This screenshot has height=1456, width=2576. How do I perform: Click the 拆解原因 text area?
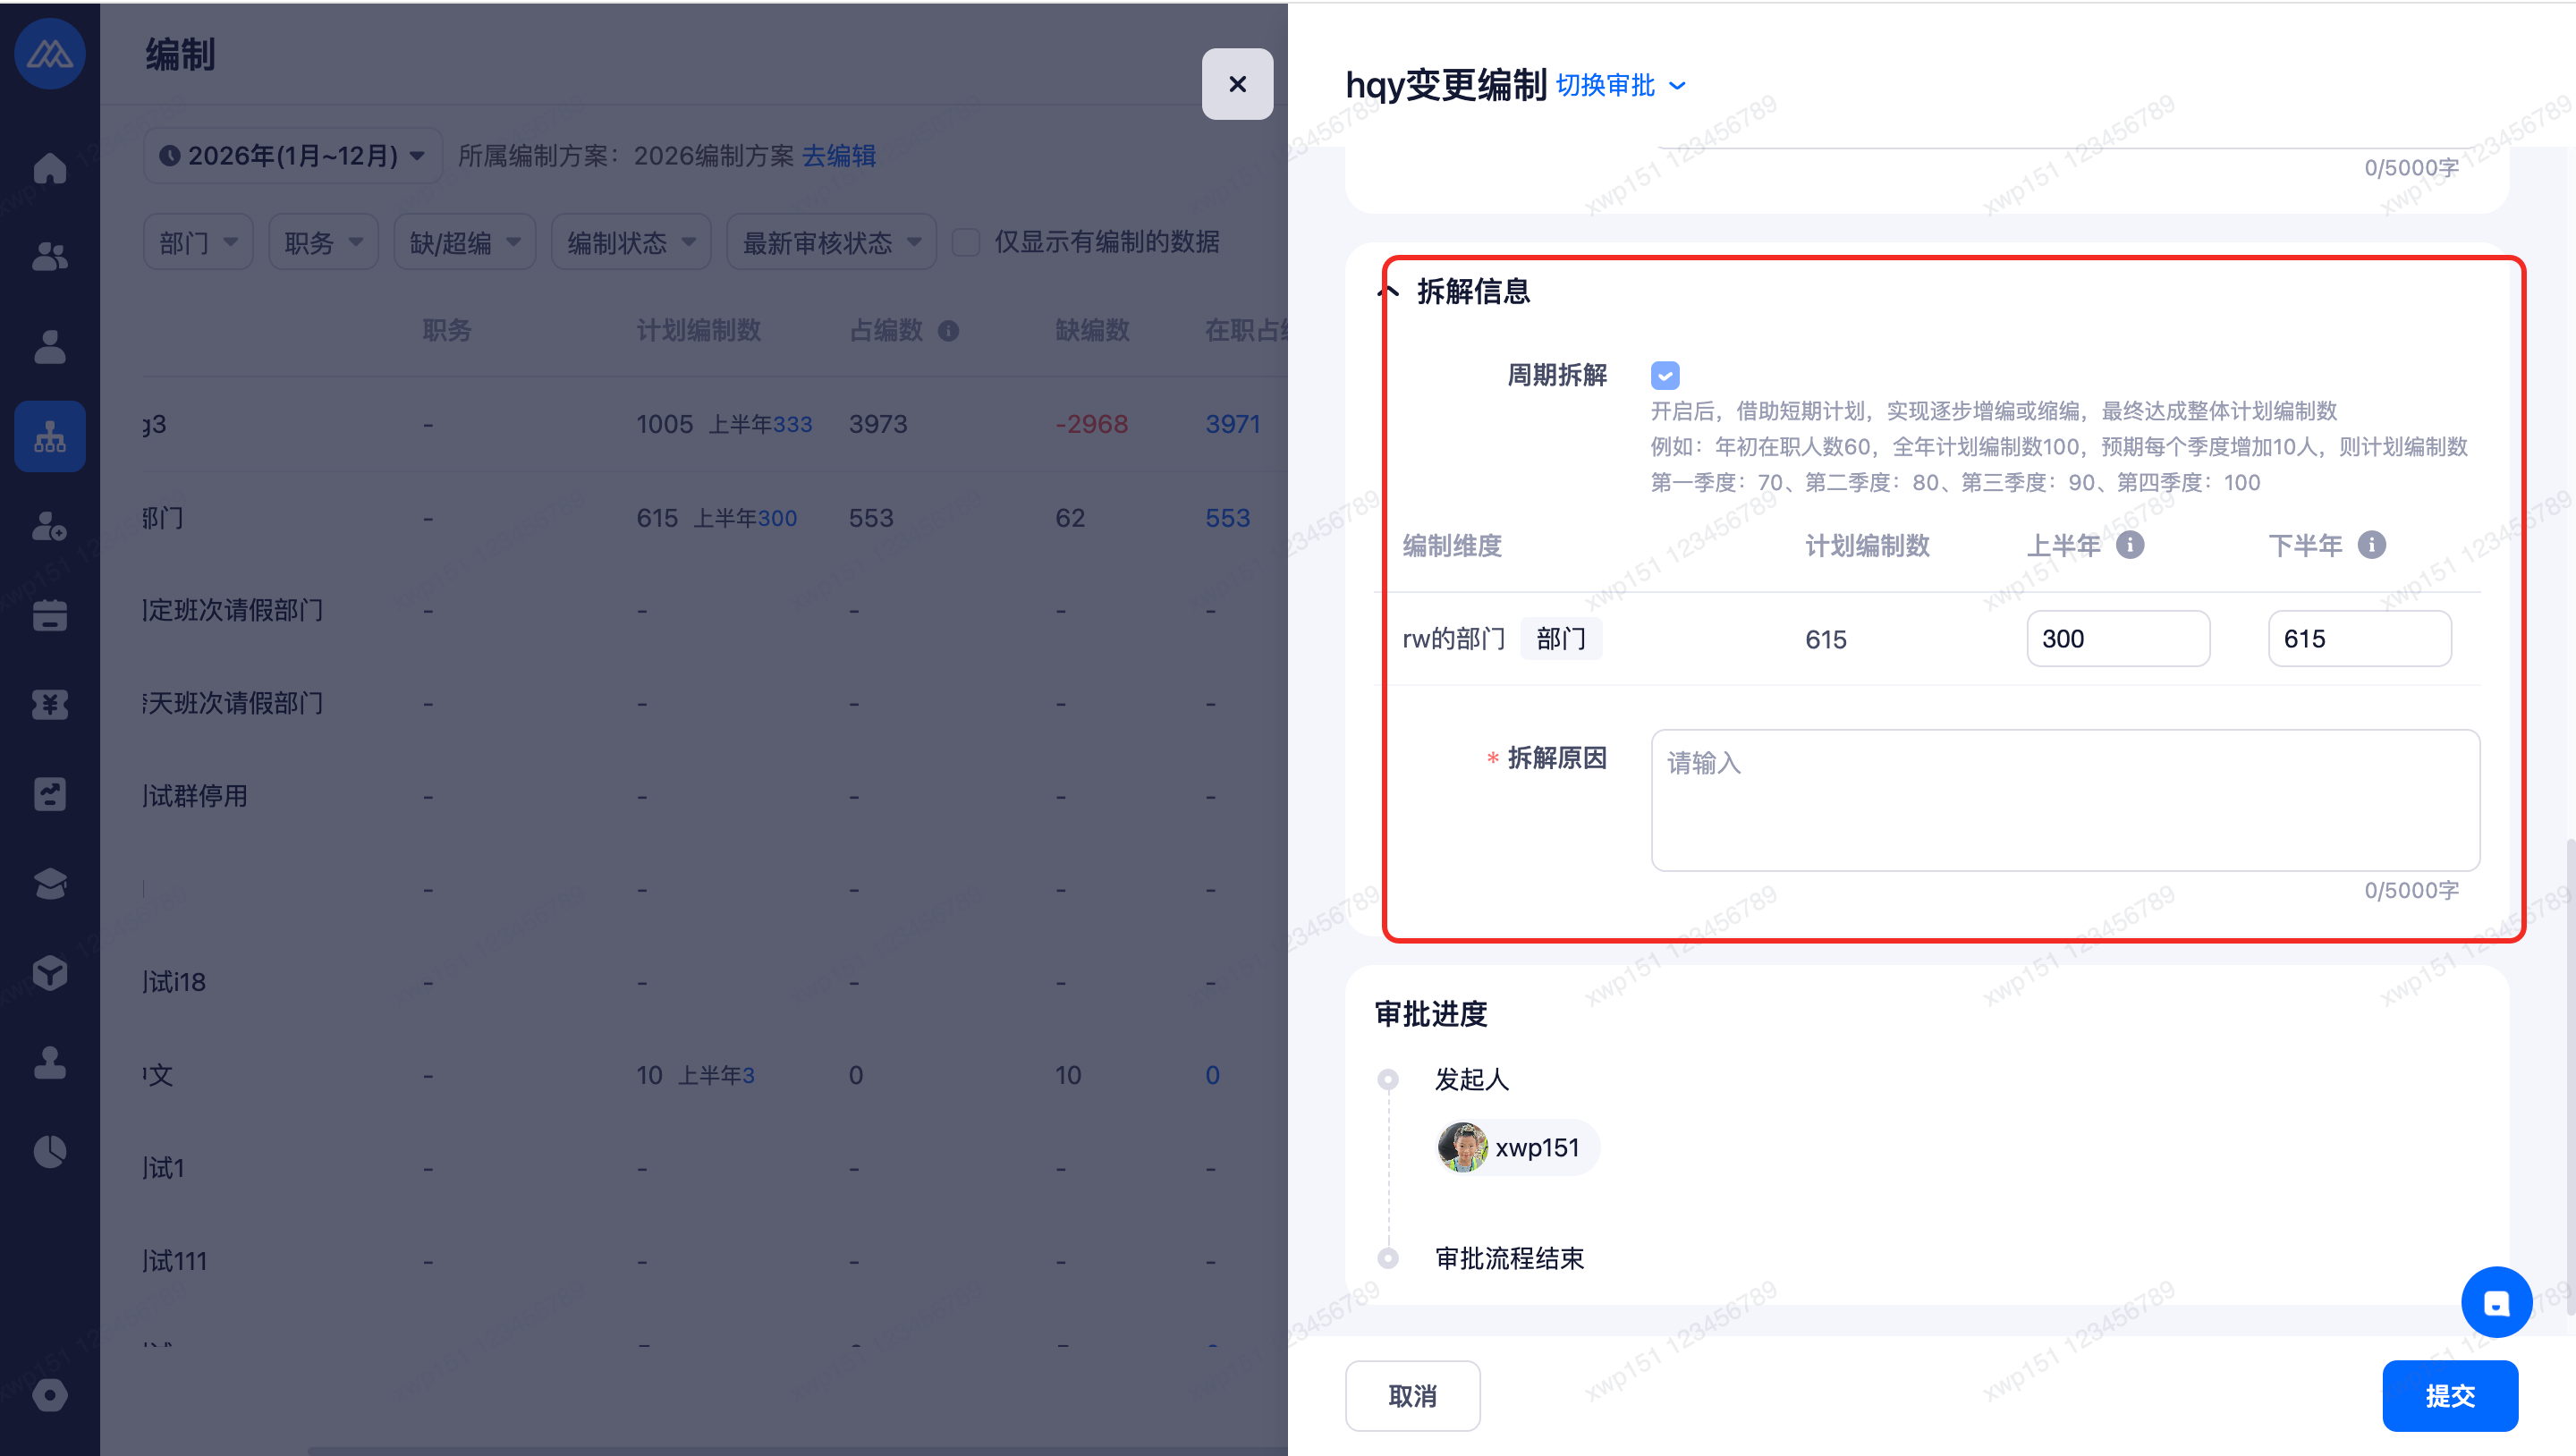point(2064,800)
